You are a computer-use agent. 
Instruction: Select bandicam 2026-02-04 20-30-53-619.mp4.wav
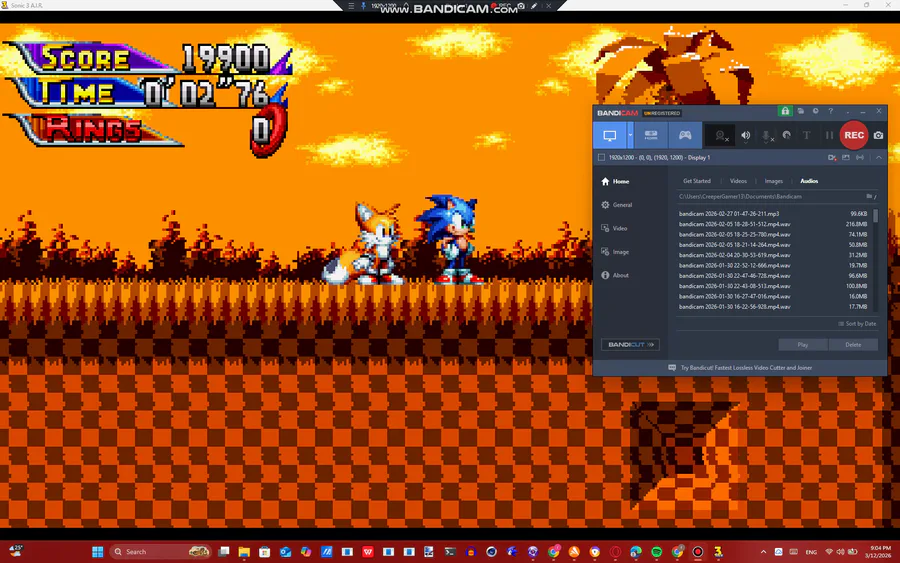[x=773, y=255]
